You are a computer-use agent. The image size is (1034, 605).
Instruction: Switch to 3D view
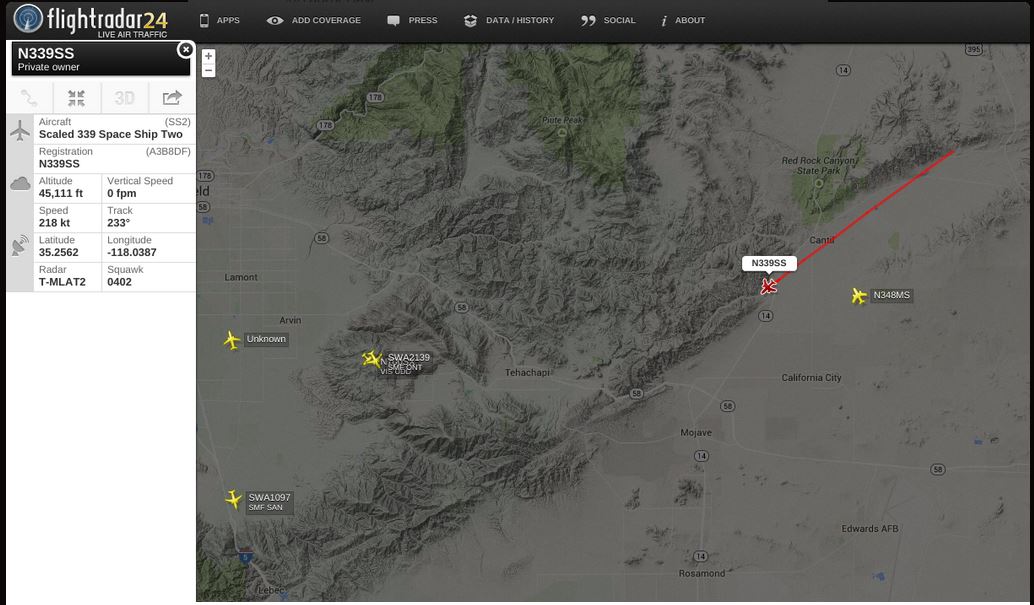pos(125,98)
